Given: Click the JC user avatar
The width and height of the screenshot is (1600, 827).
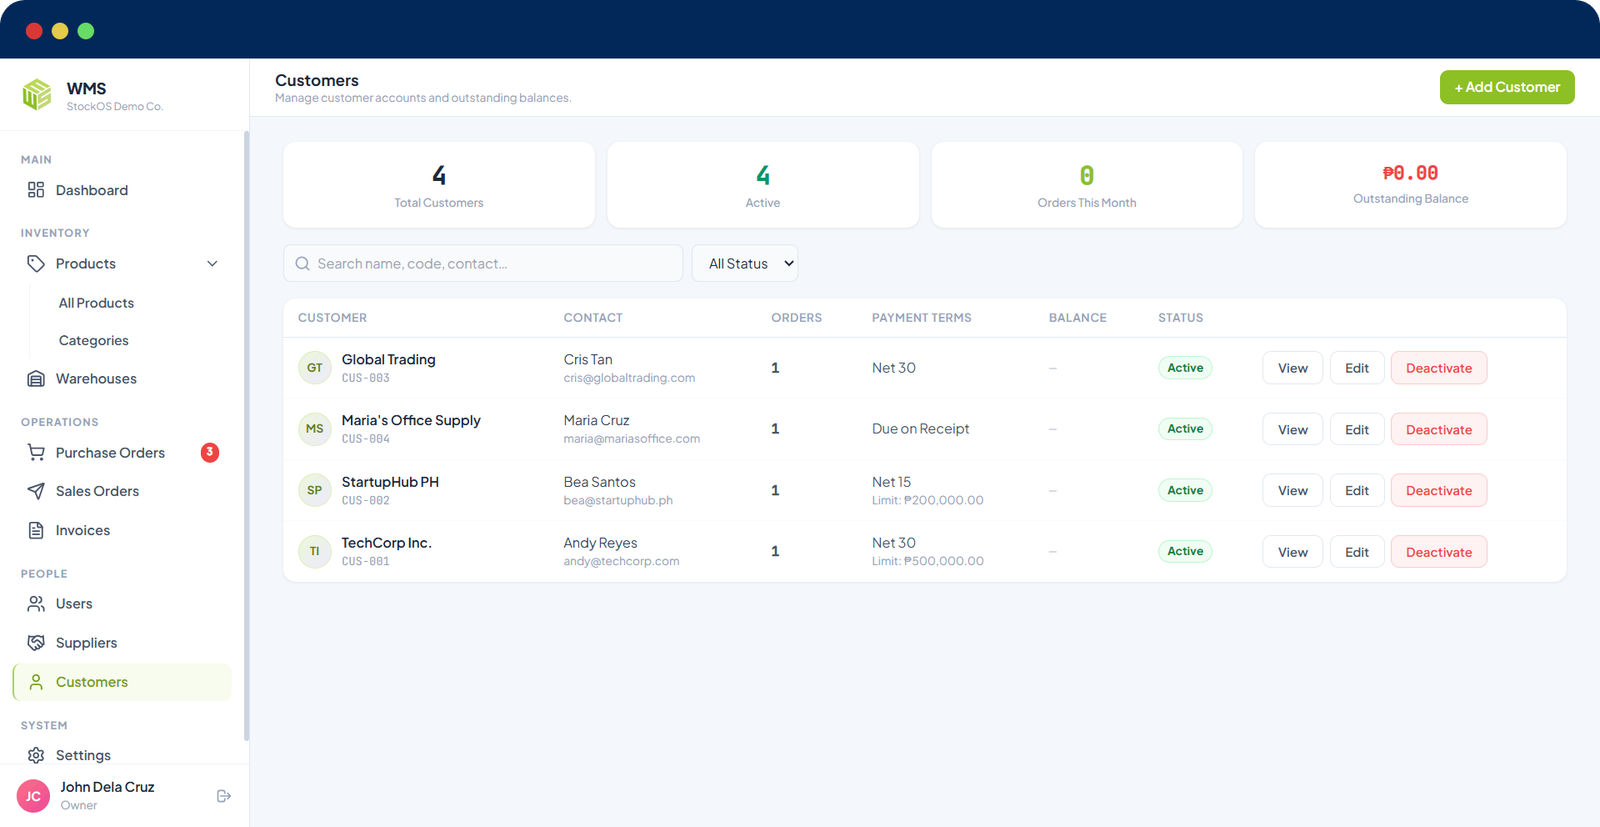Looking at the screenshot, I should 33,796.
